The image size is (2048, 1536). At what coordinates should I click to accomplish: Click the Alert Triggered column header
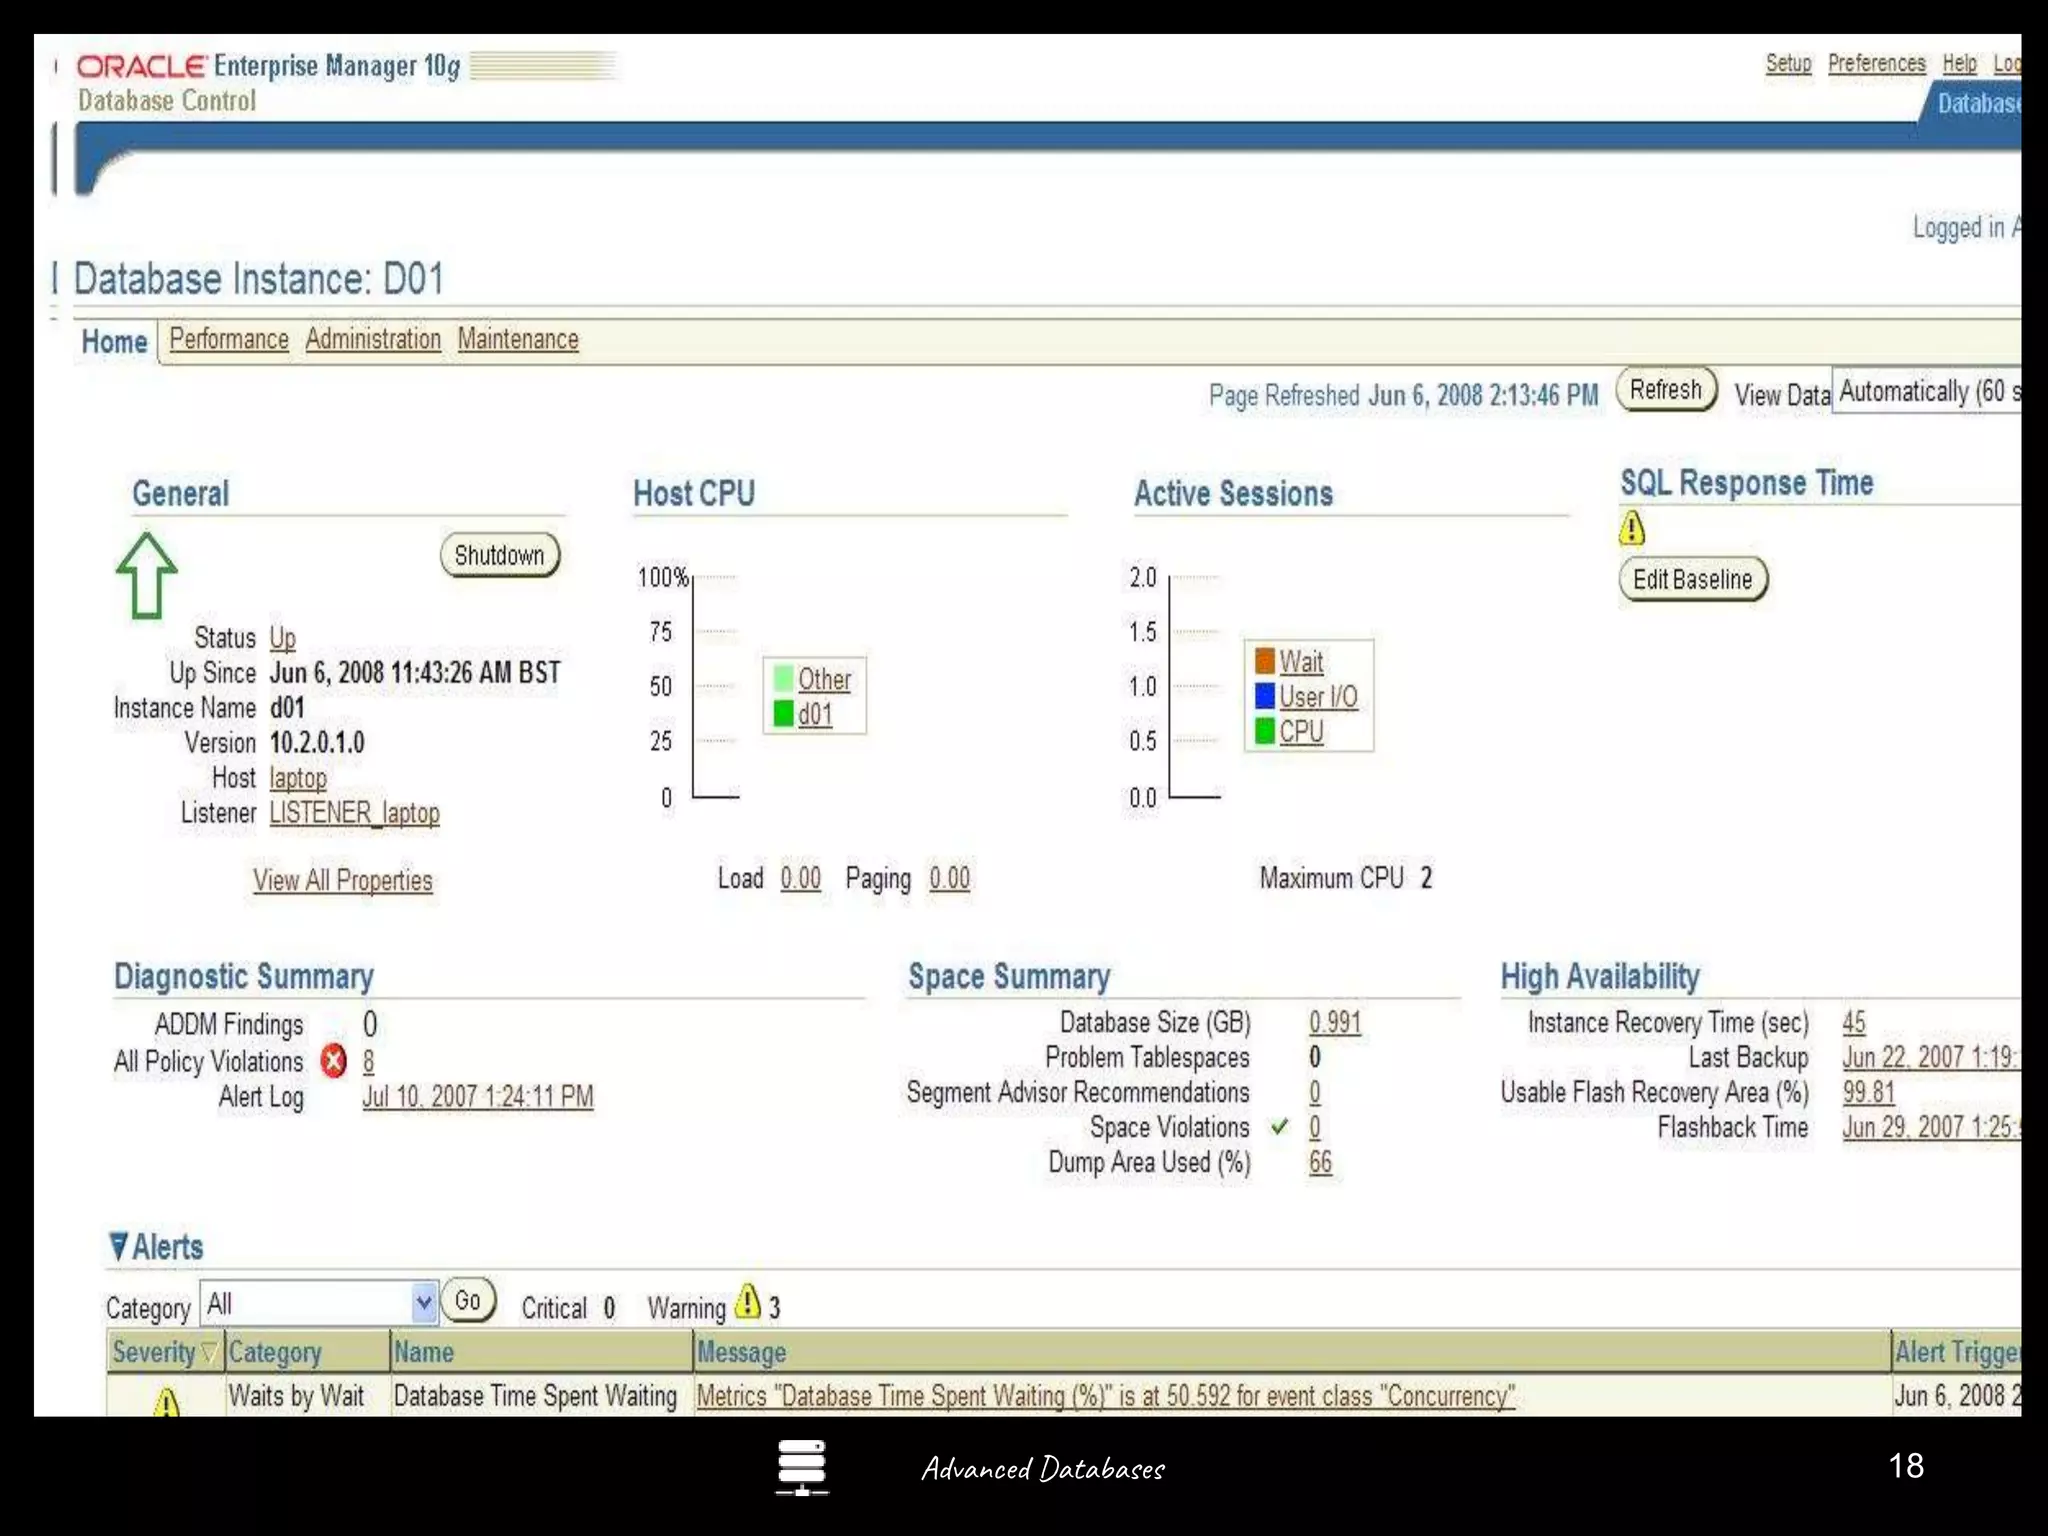point(1958,1352)
